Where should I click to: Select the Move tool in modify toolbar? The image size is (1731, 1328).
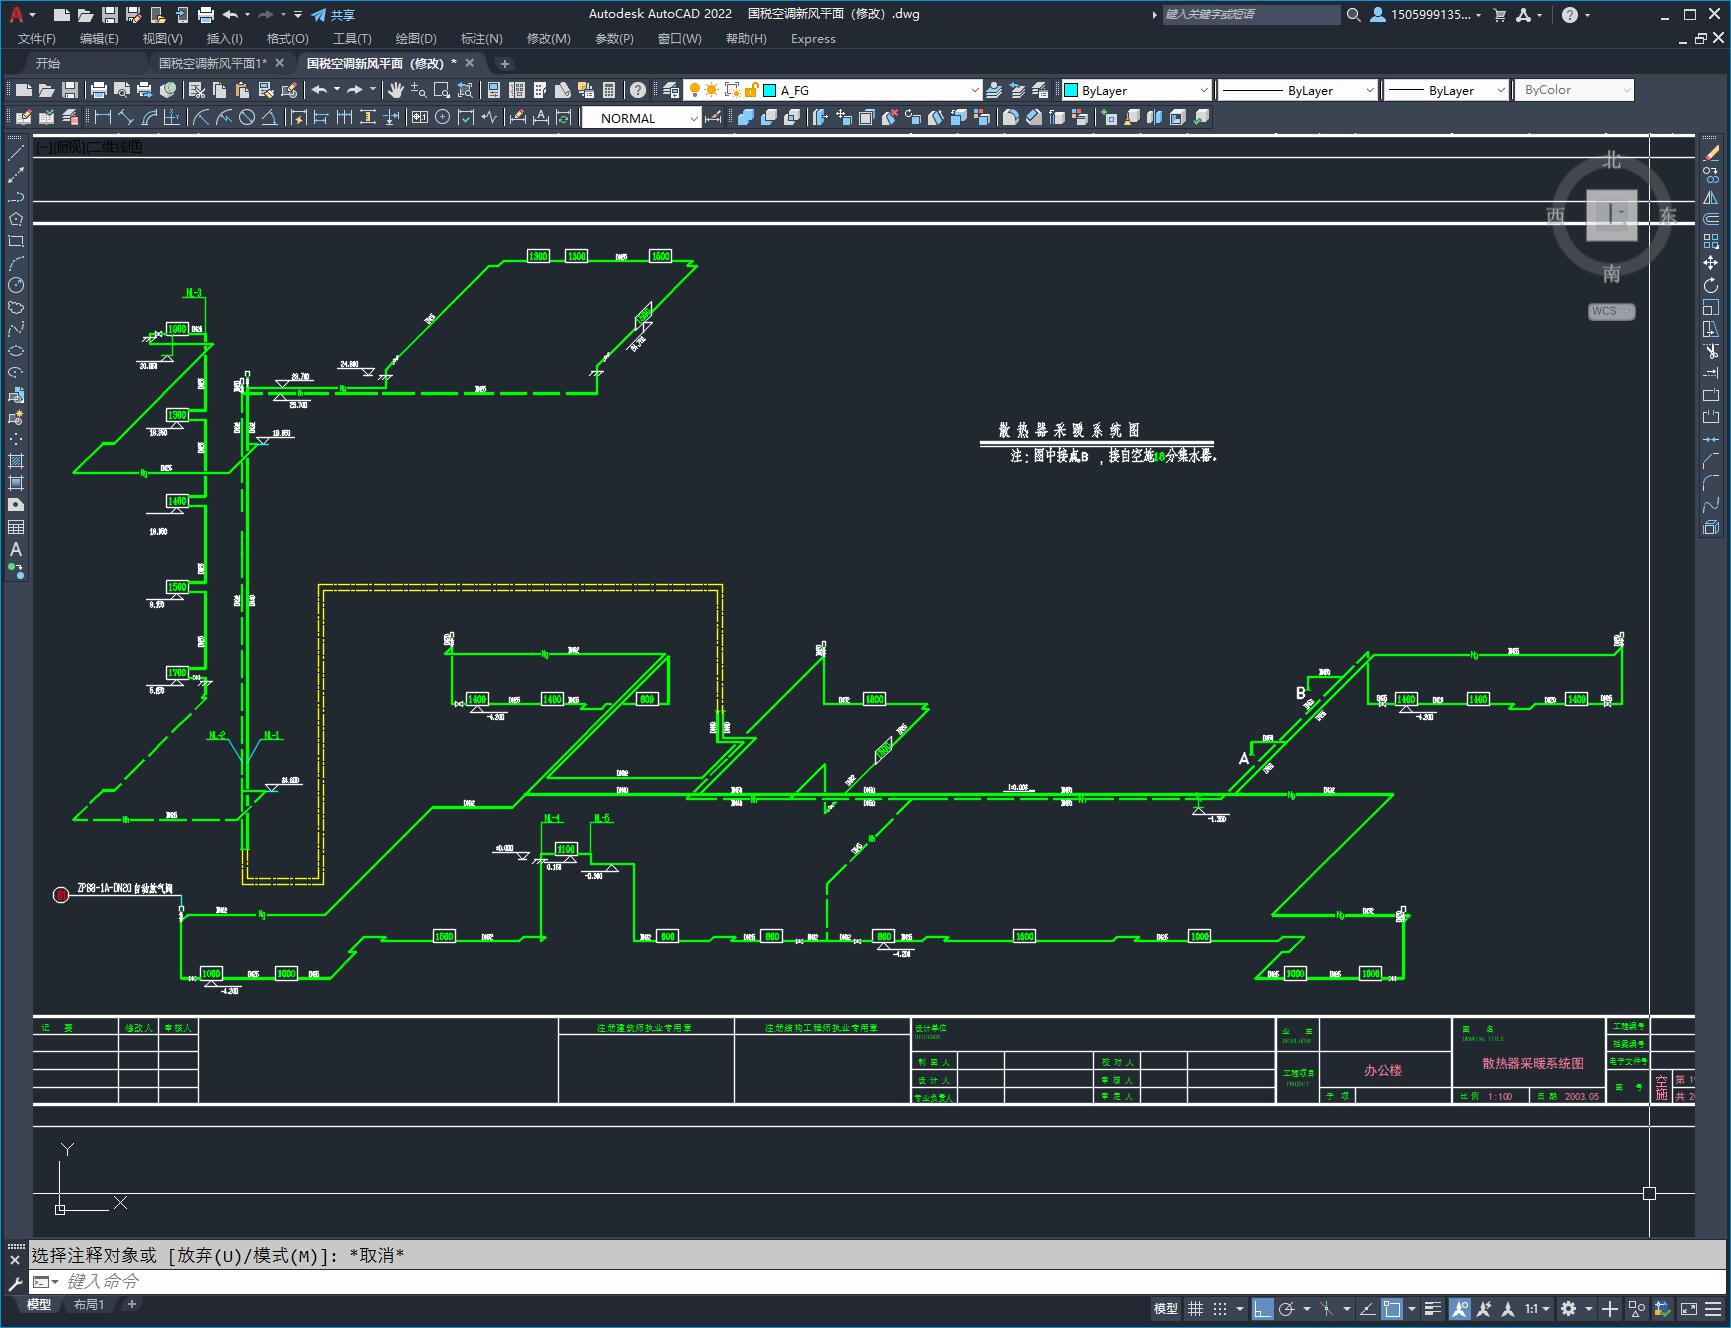tap(1711, 263)
